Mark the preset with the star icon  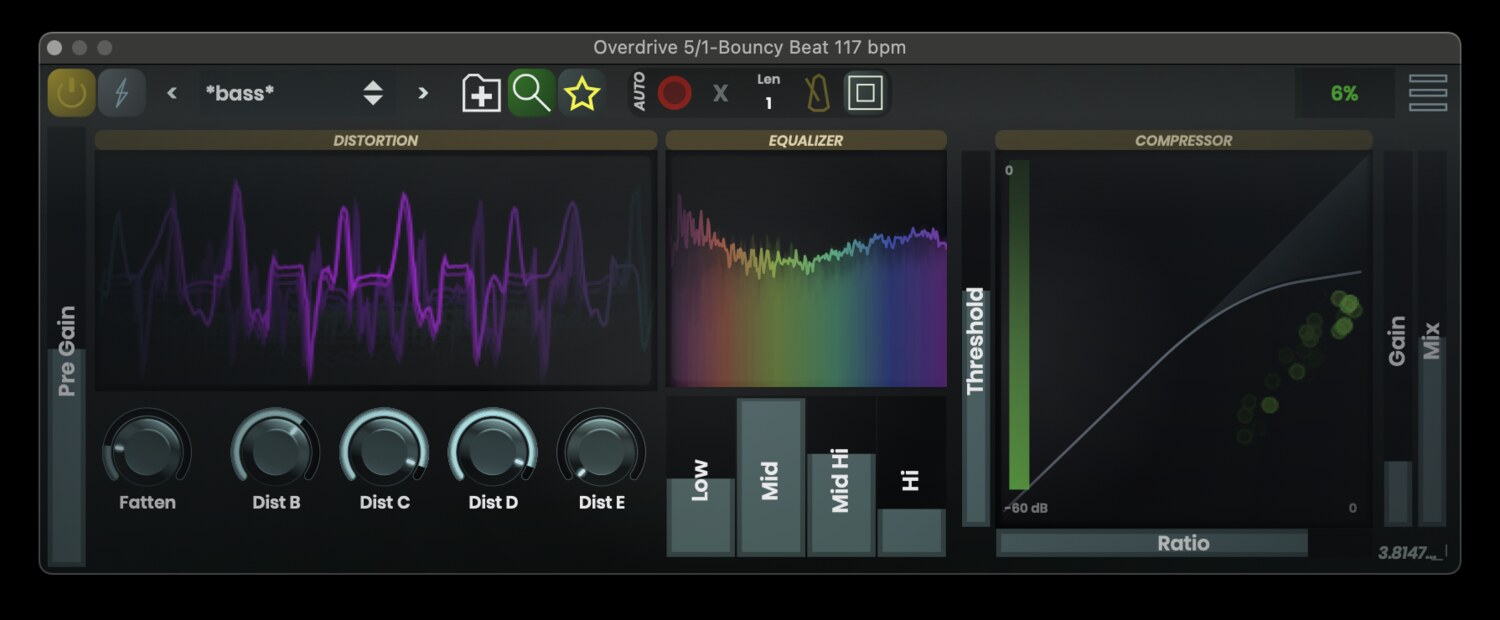point(583,92)
